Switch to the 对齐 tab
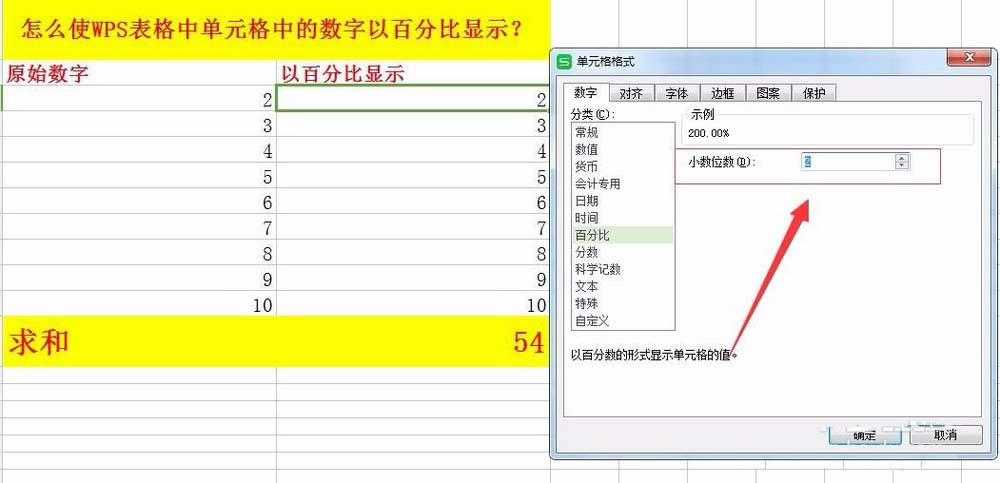 click(630, 93)
